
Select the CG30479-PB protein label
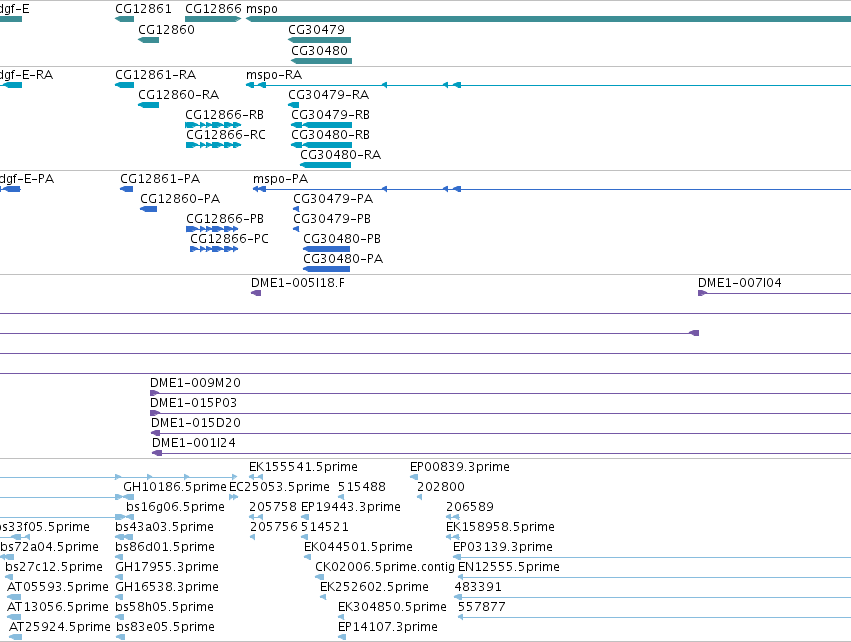coord(332,219)
